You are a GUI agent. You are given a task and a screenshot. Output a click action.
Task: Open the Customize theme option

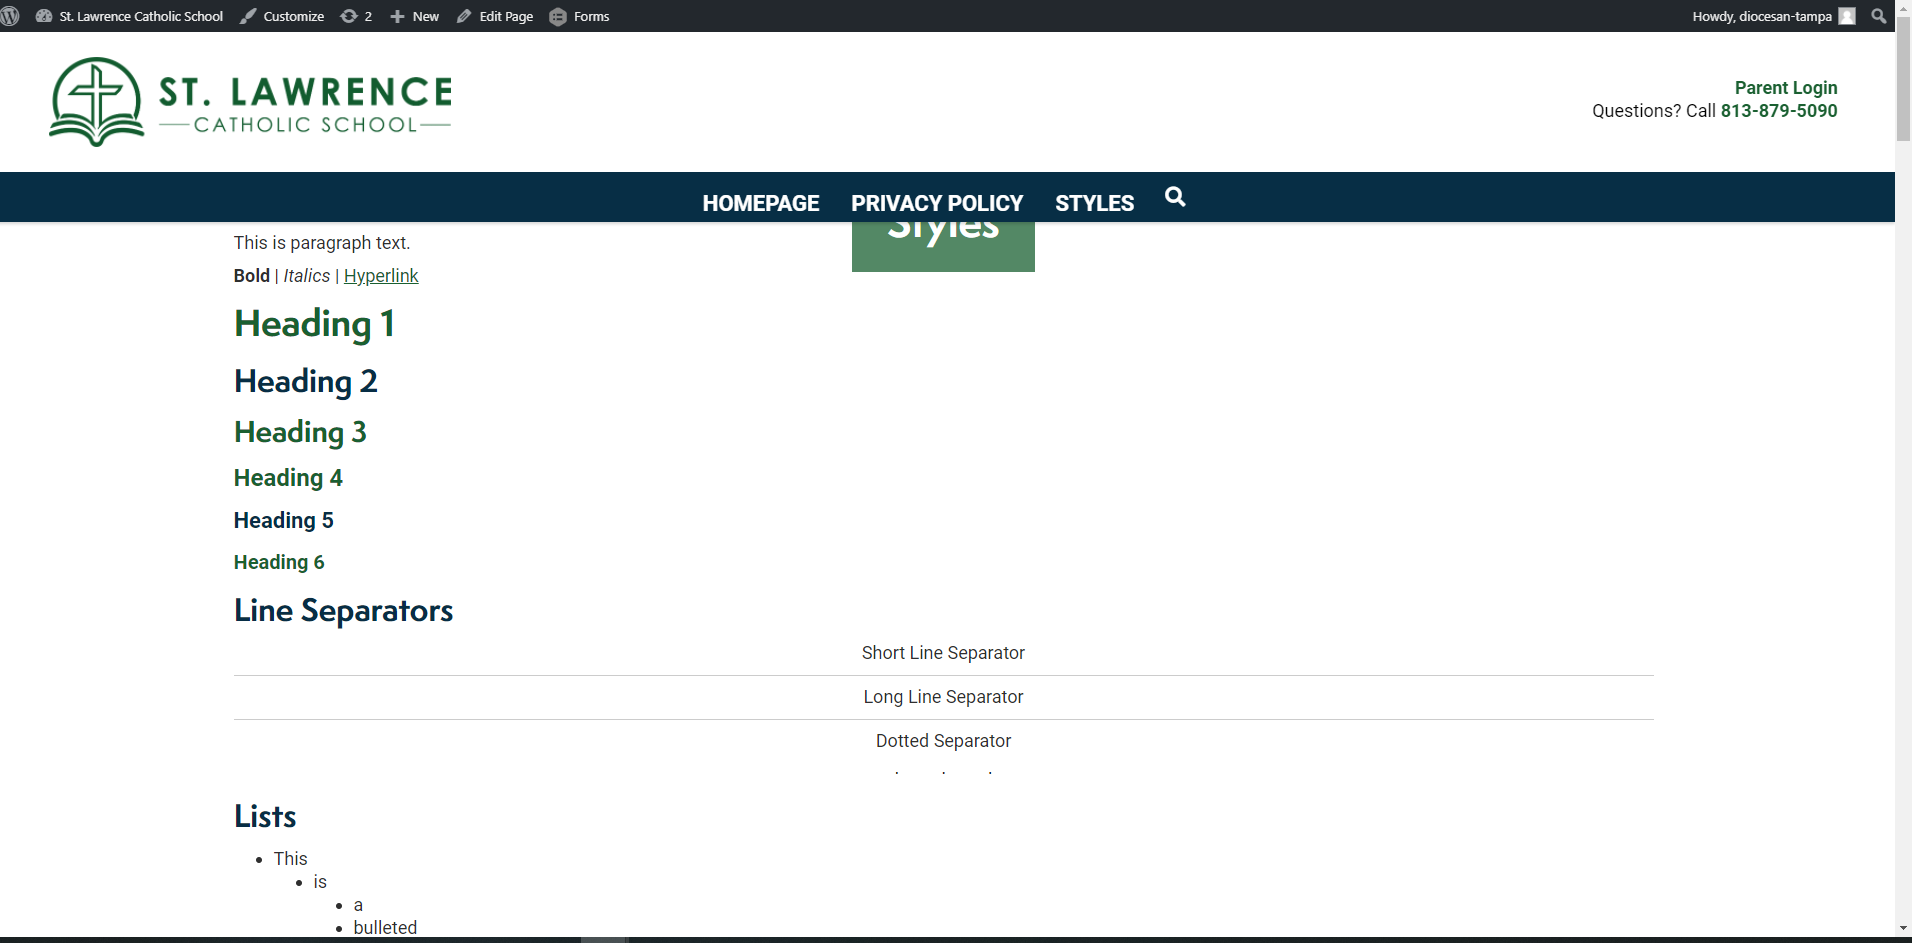282,16
